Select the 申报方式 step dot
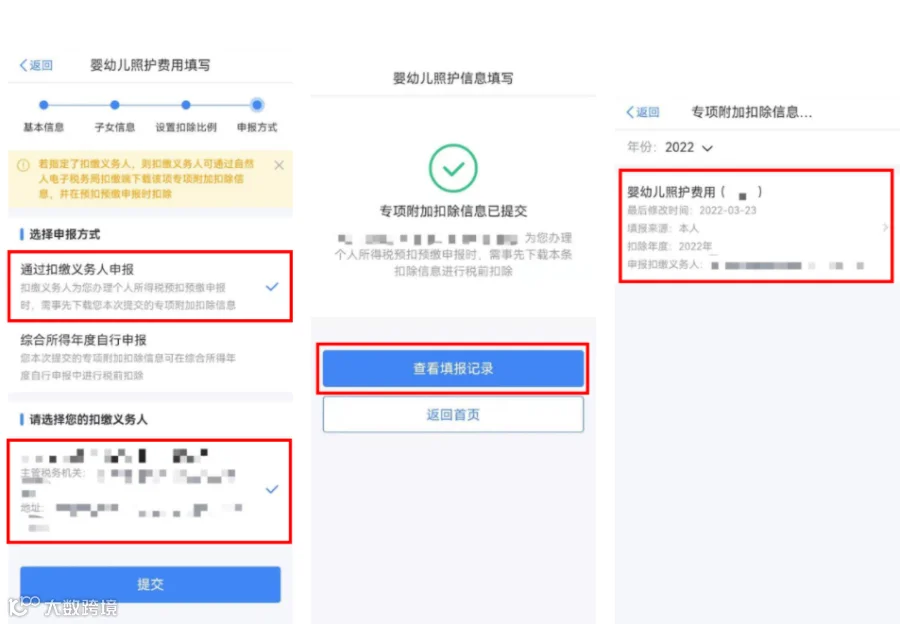This screenshot has height=624, width=900. [257, 105]
